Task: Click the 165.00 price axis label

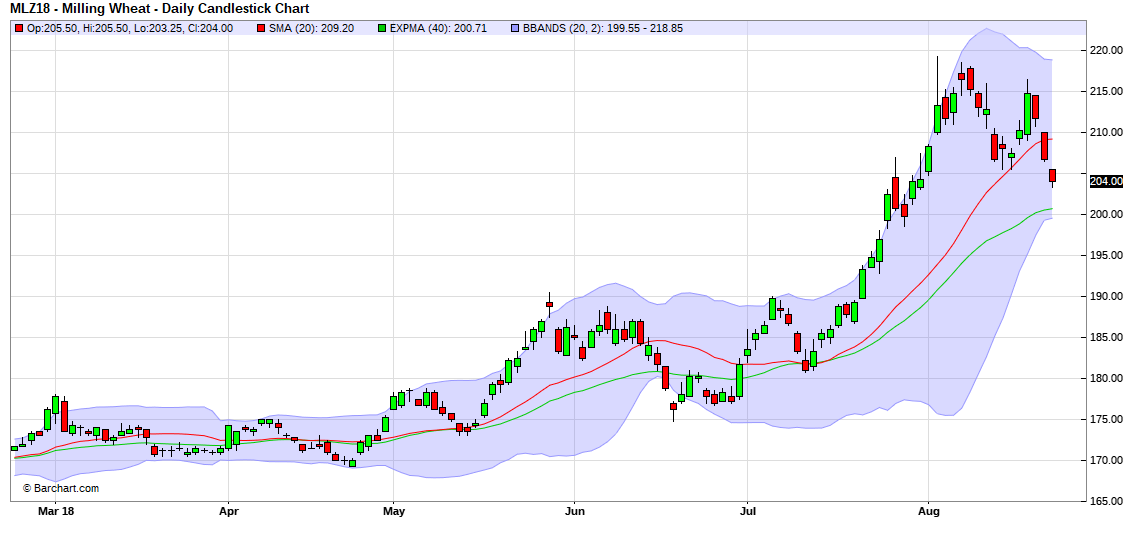Action: tap(1106, 501)
